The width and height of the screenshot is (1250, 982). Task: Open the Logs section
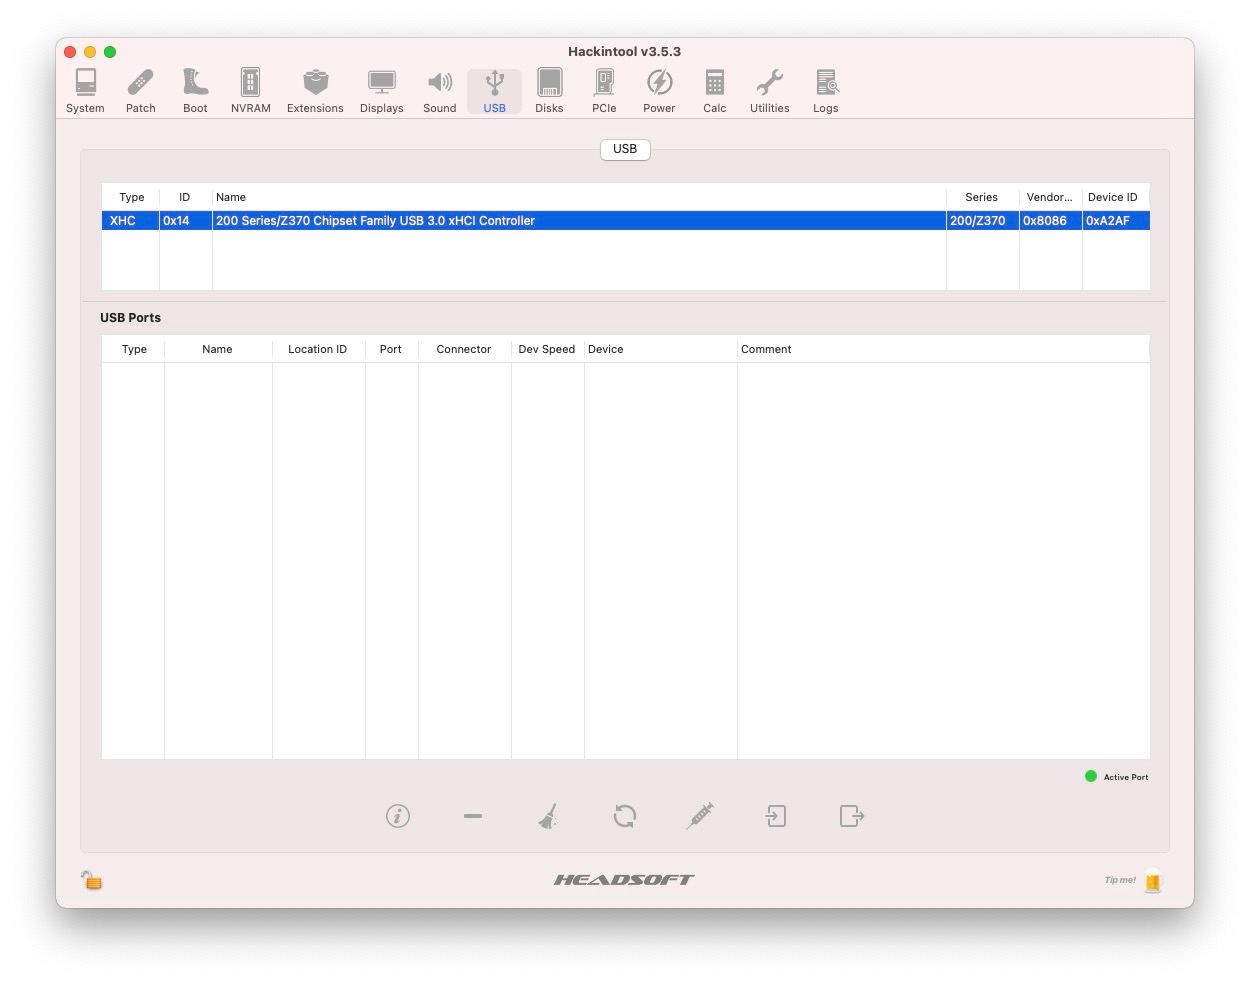coord(826,91)
